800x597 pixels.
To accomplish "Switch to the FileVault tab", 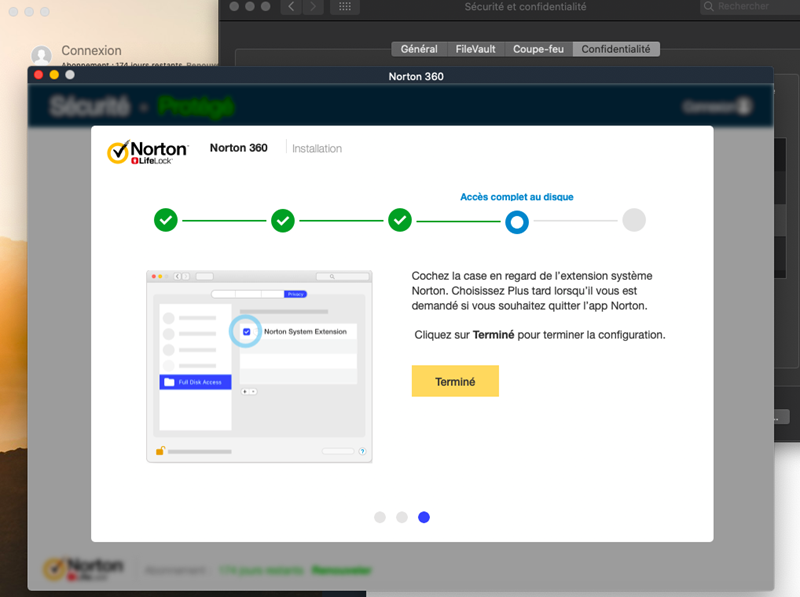I will coord(476,49).
